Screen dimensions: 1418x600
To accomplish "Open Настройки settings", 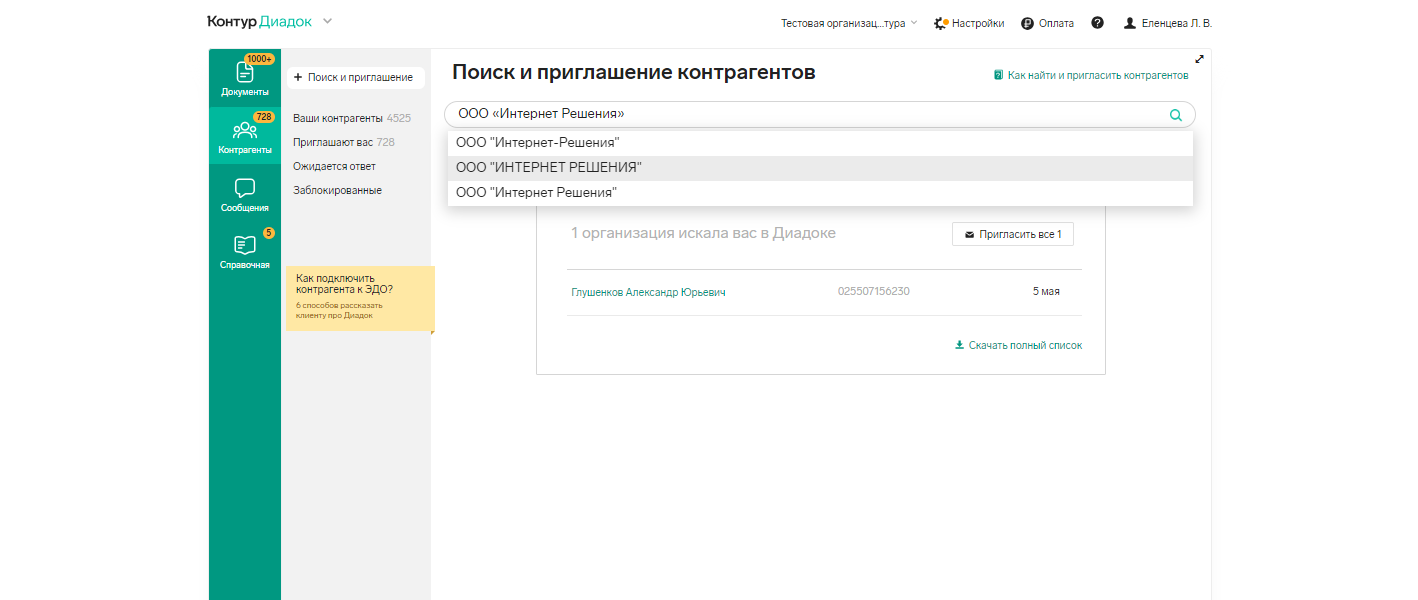I will pos(969,23).
